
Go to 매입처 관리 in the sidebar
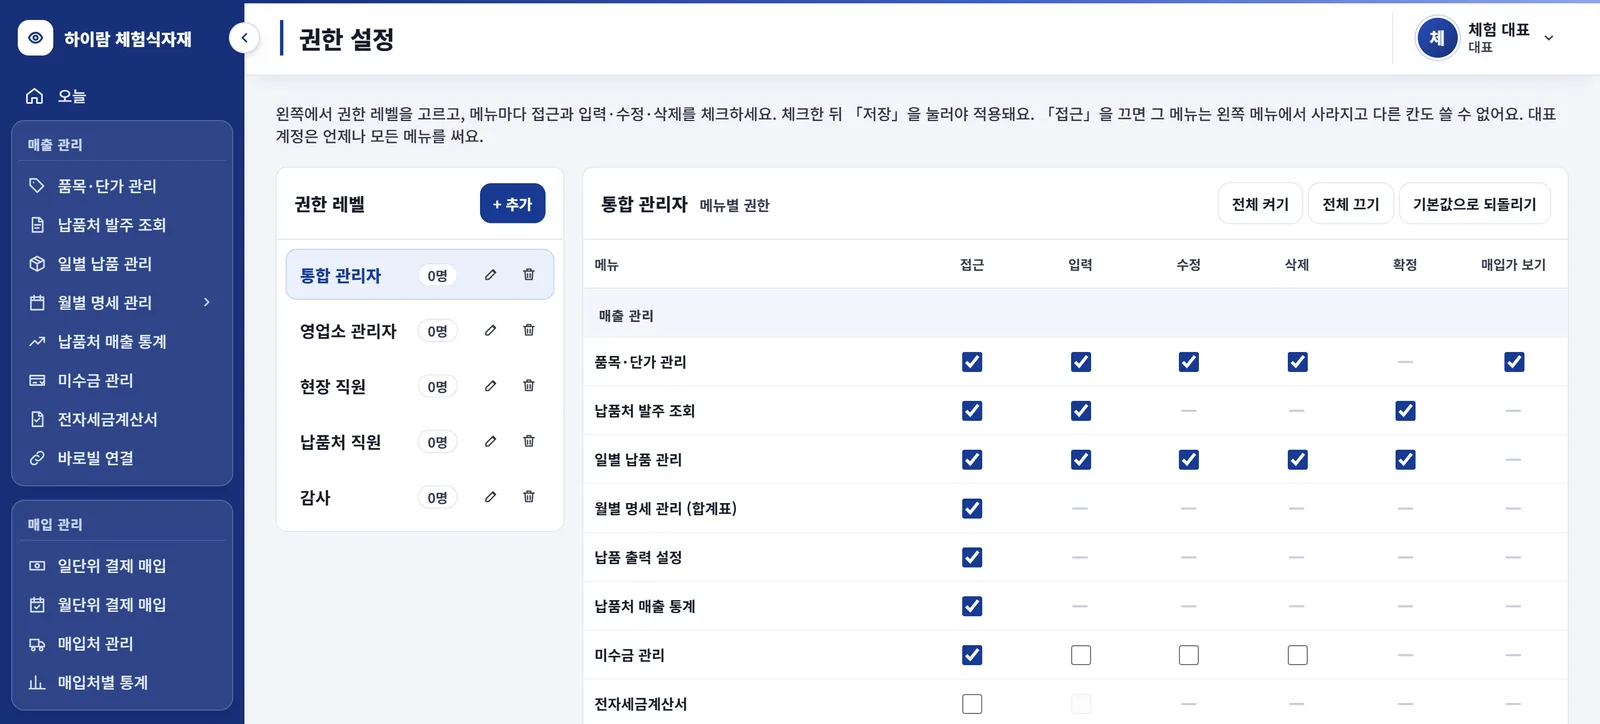[x=122, y=644]
